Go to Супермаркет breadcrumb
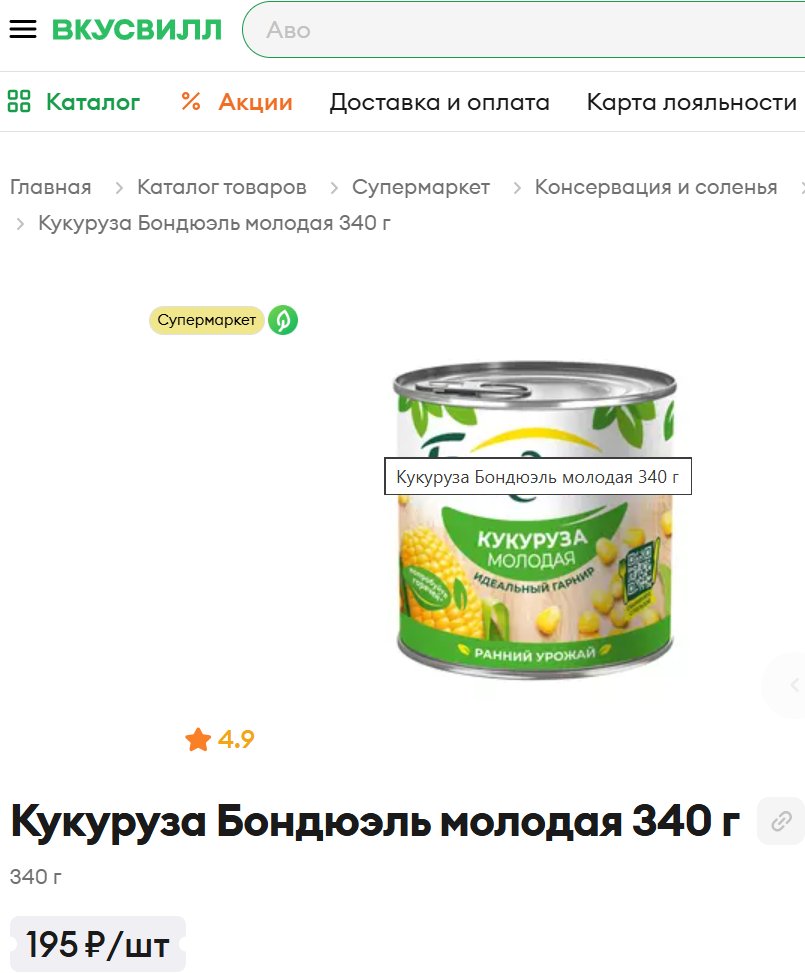Screen dimensions: 805x973 [x=421, y=187]
